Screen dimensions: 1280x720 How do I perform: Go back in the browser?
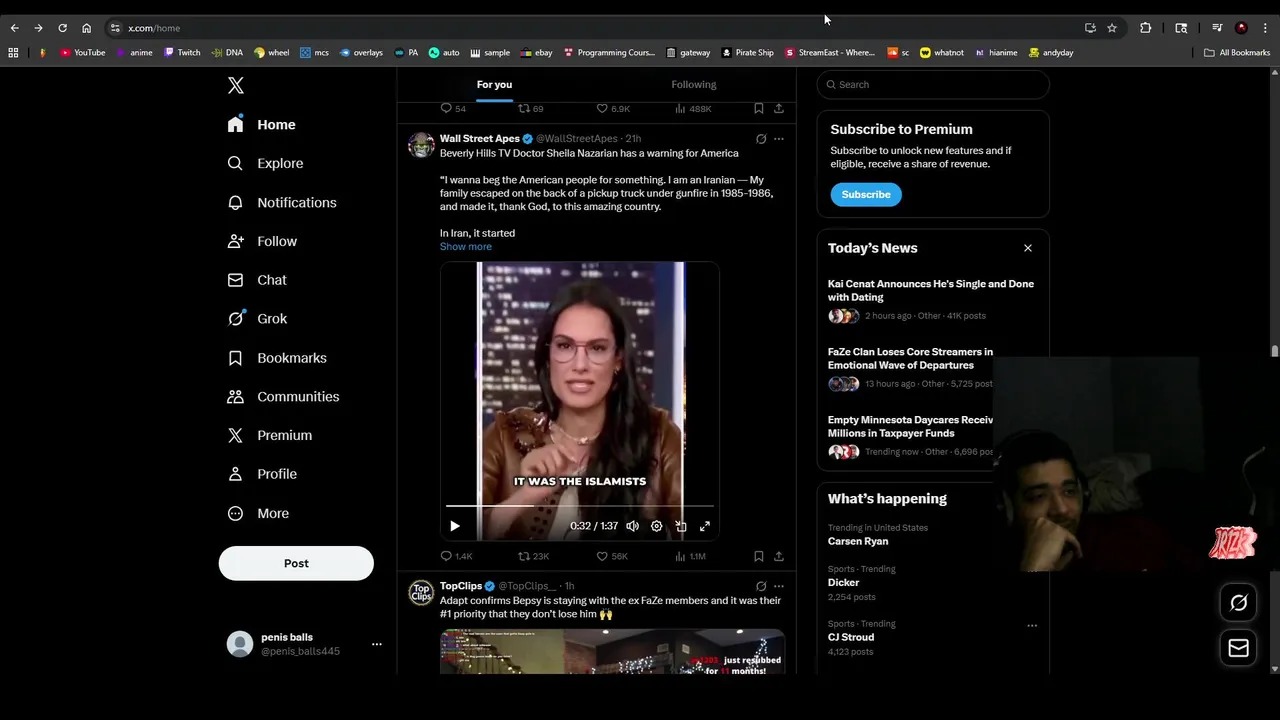pyautogui.click(x=15, y=28)
